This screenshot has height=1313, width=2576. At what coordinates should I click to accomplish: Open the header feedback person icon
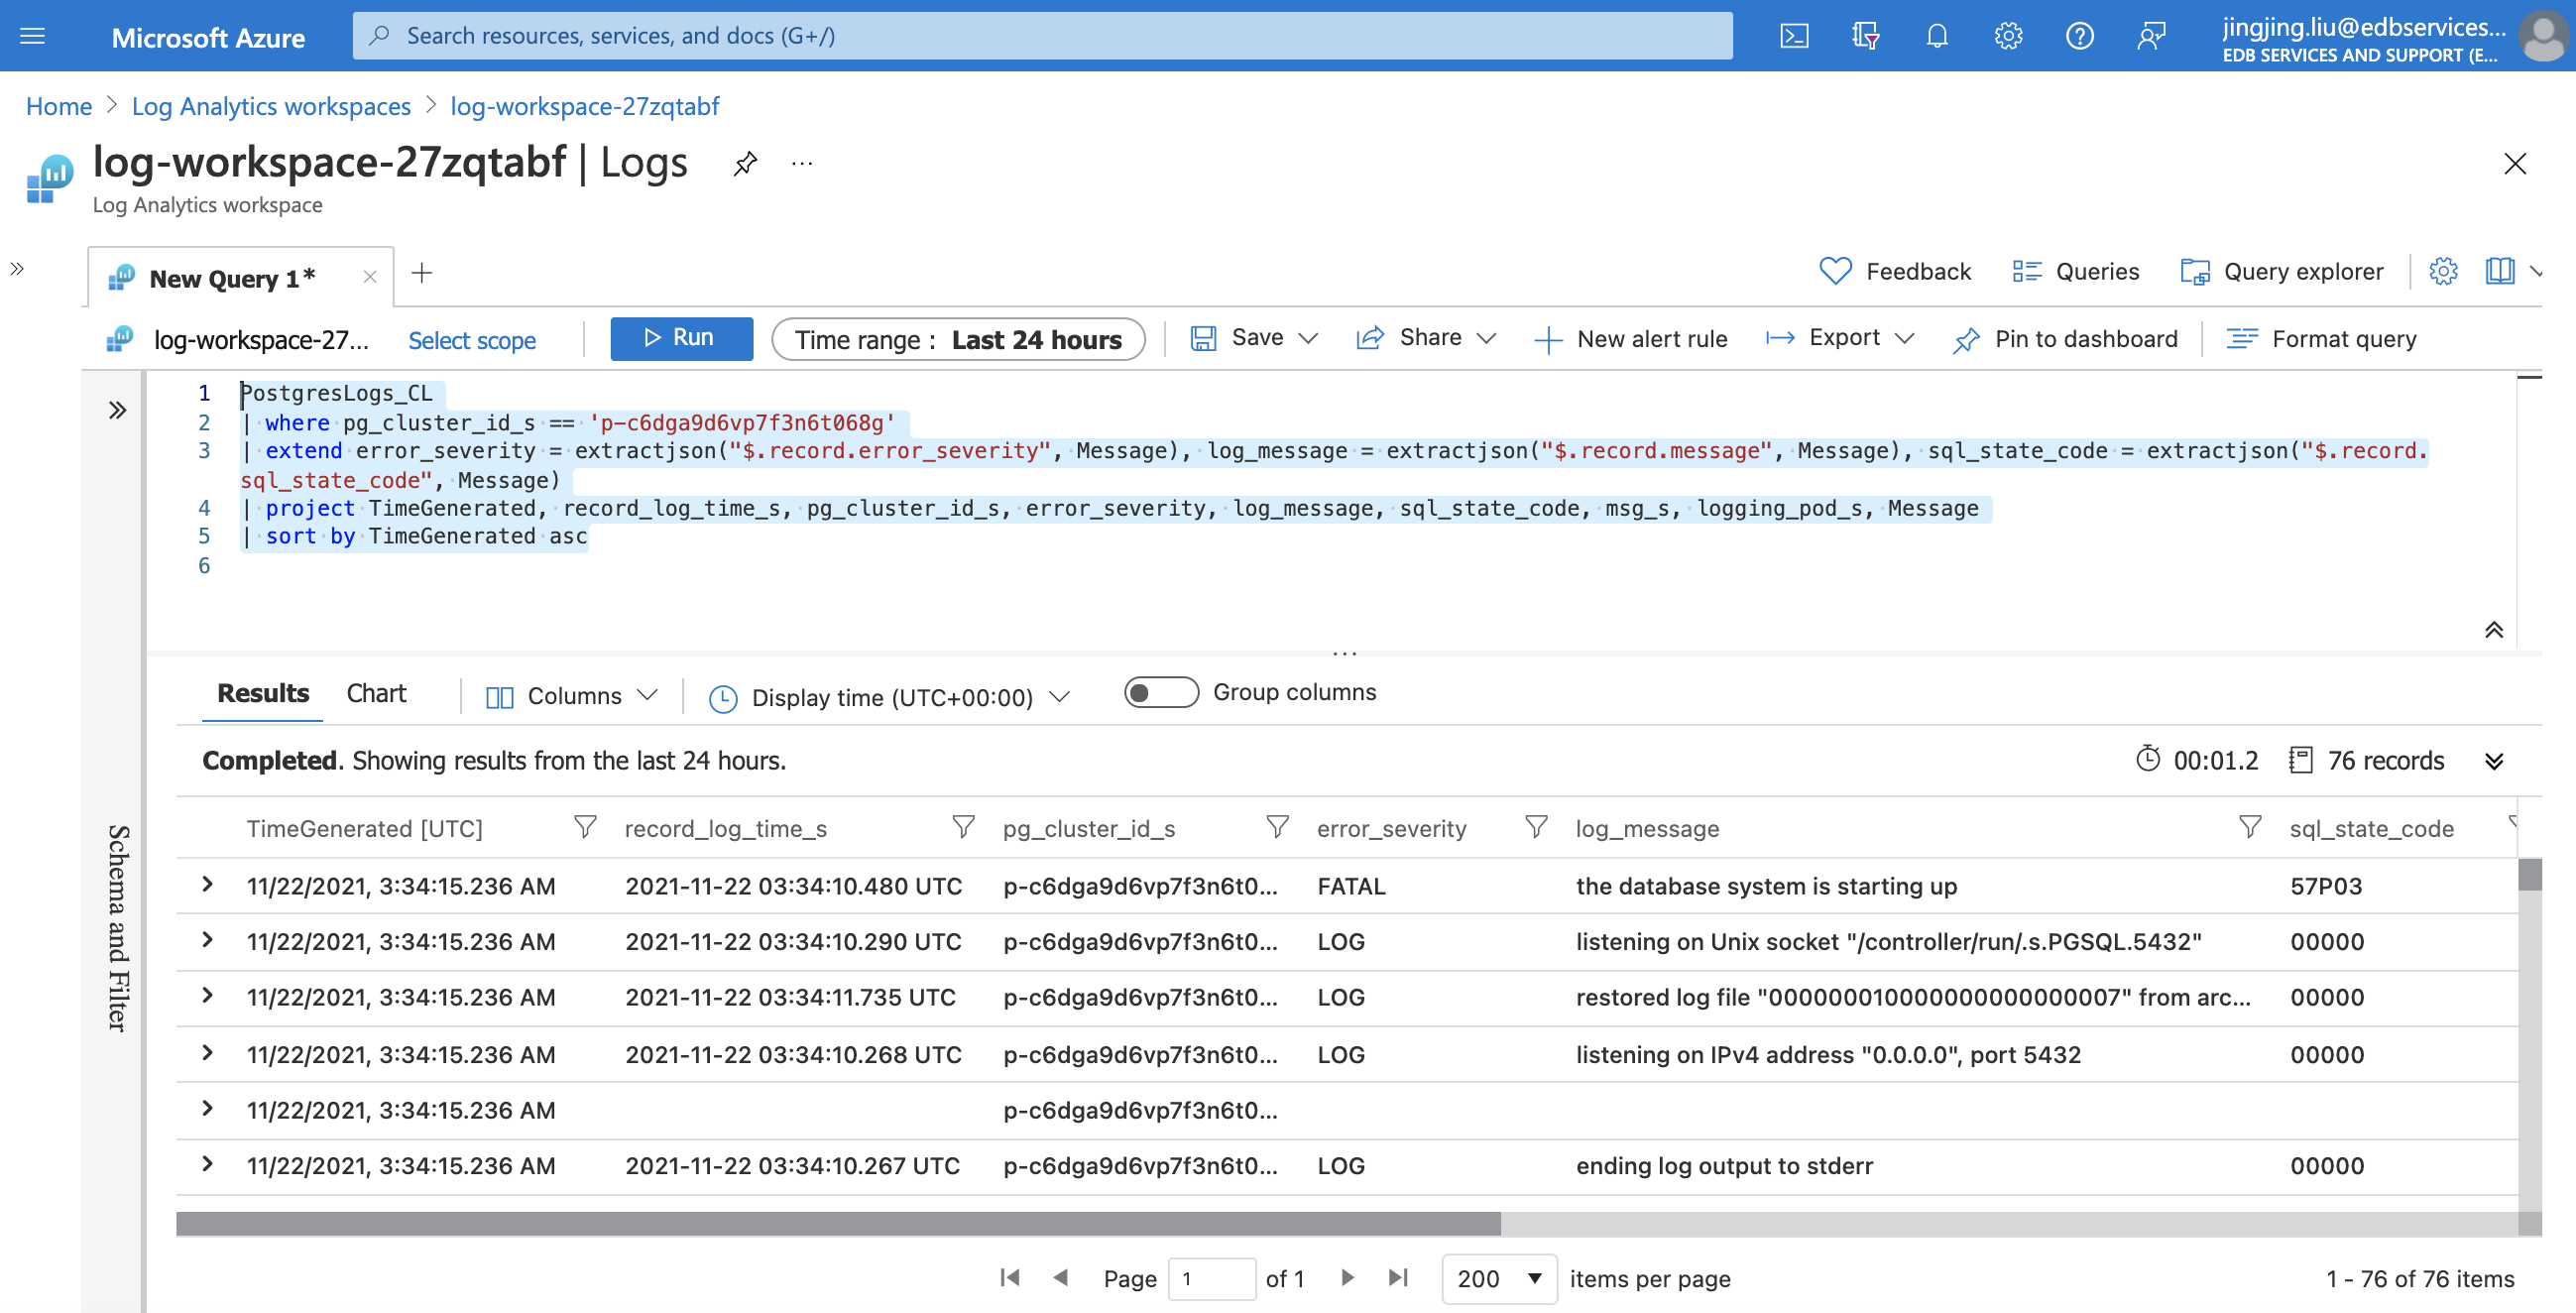click(x=2152, y=36)
